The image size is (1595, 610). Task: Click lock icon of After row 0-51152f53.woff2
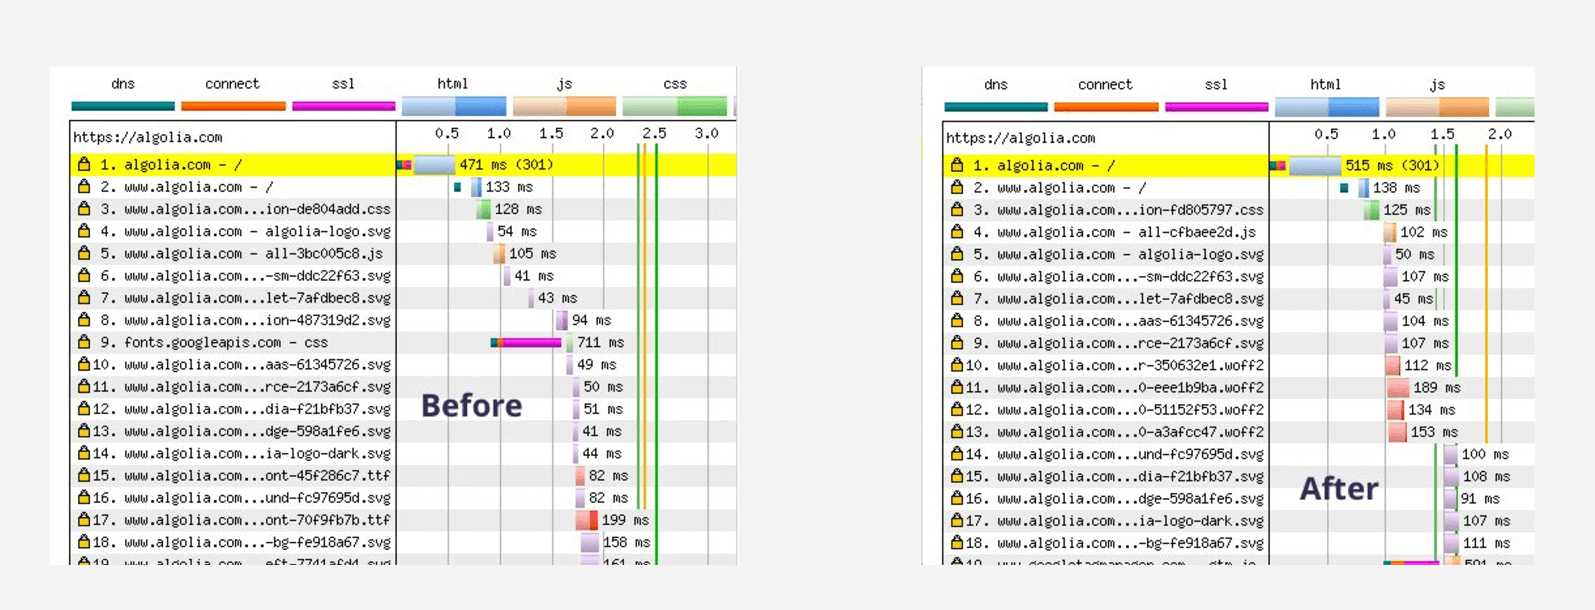[x=957, y=409]
